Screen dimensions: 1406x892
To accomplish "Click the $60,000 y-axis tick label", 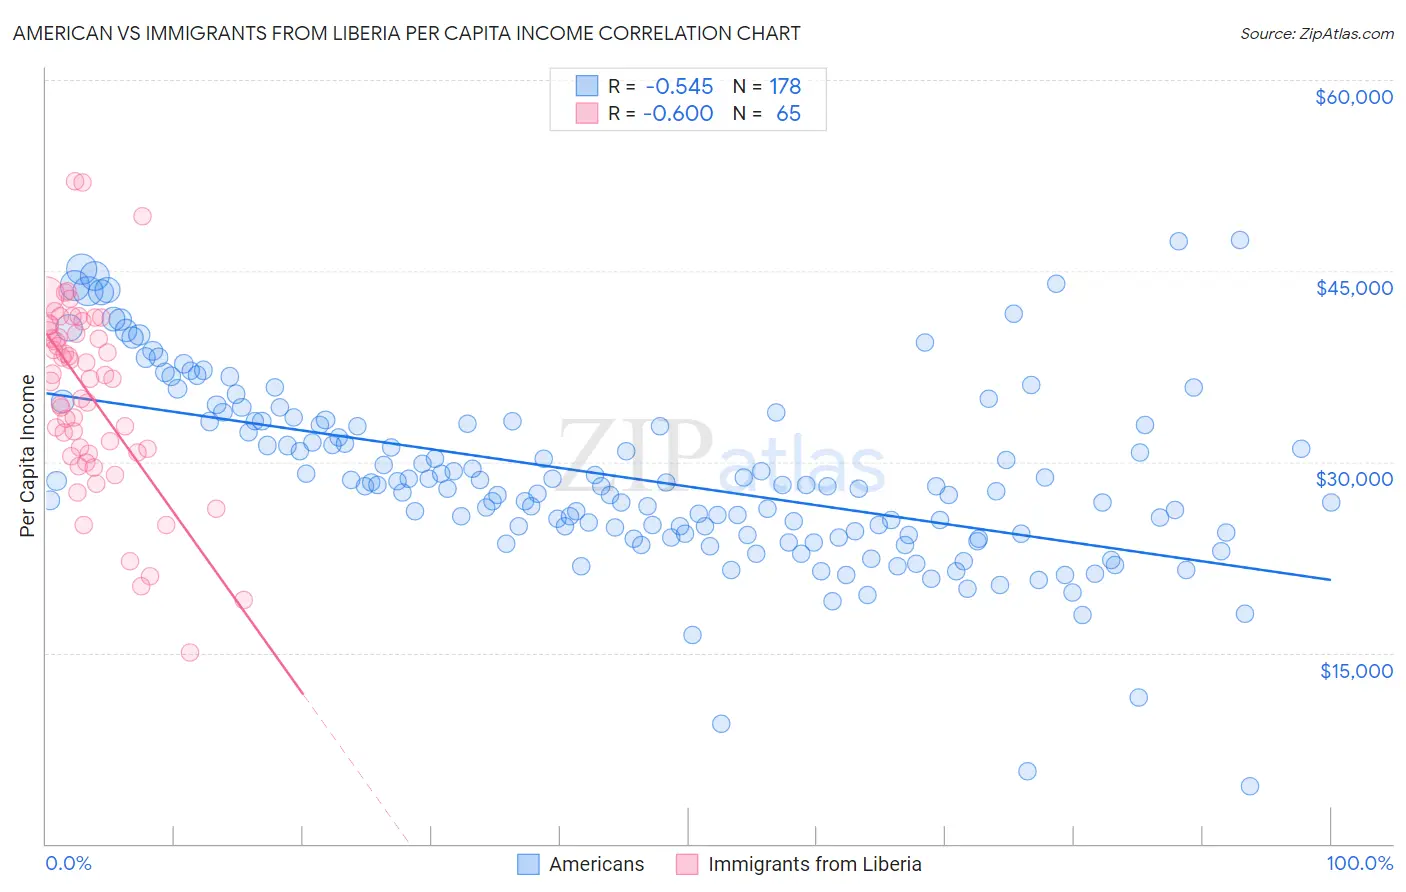I will pyautogui.click(x=1353, y=97).
